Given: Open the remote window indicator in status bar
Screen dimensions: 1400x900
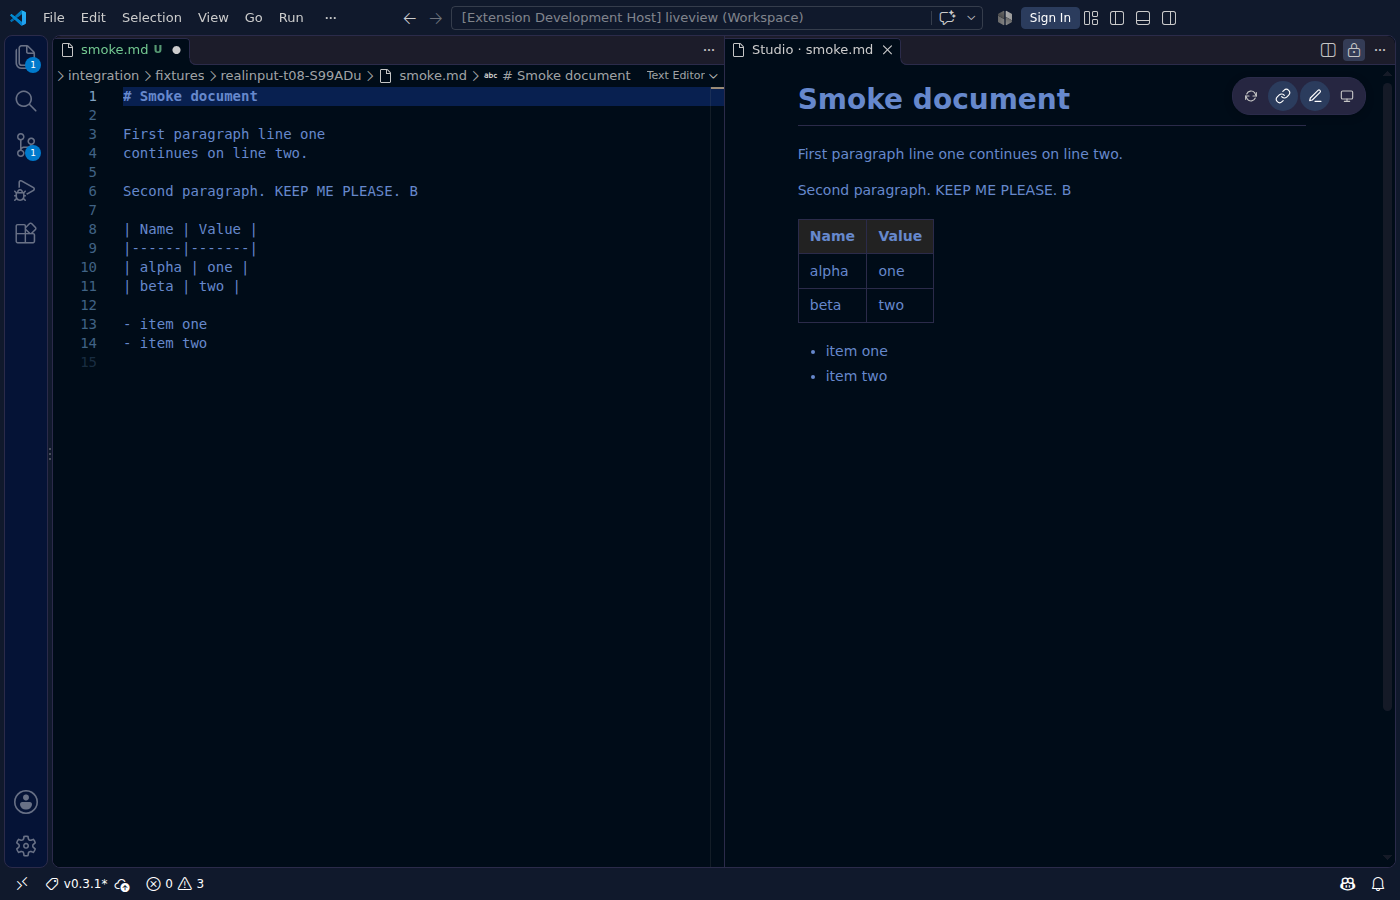Looking at the screenshot, I should pyautogui.click(x=22, y=884).
